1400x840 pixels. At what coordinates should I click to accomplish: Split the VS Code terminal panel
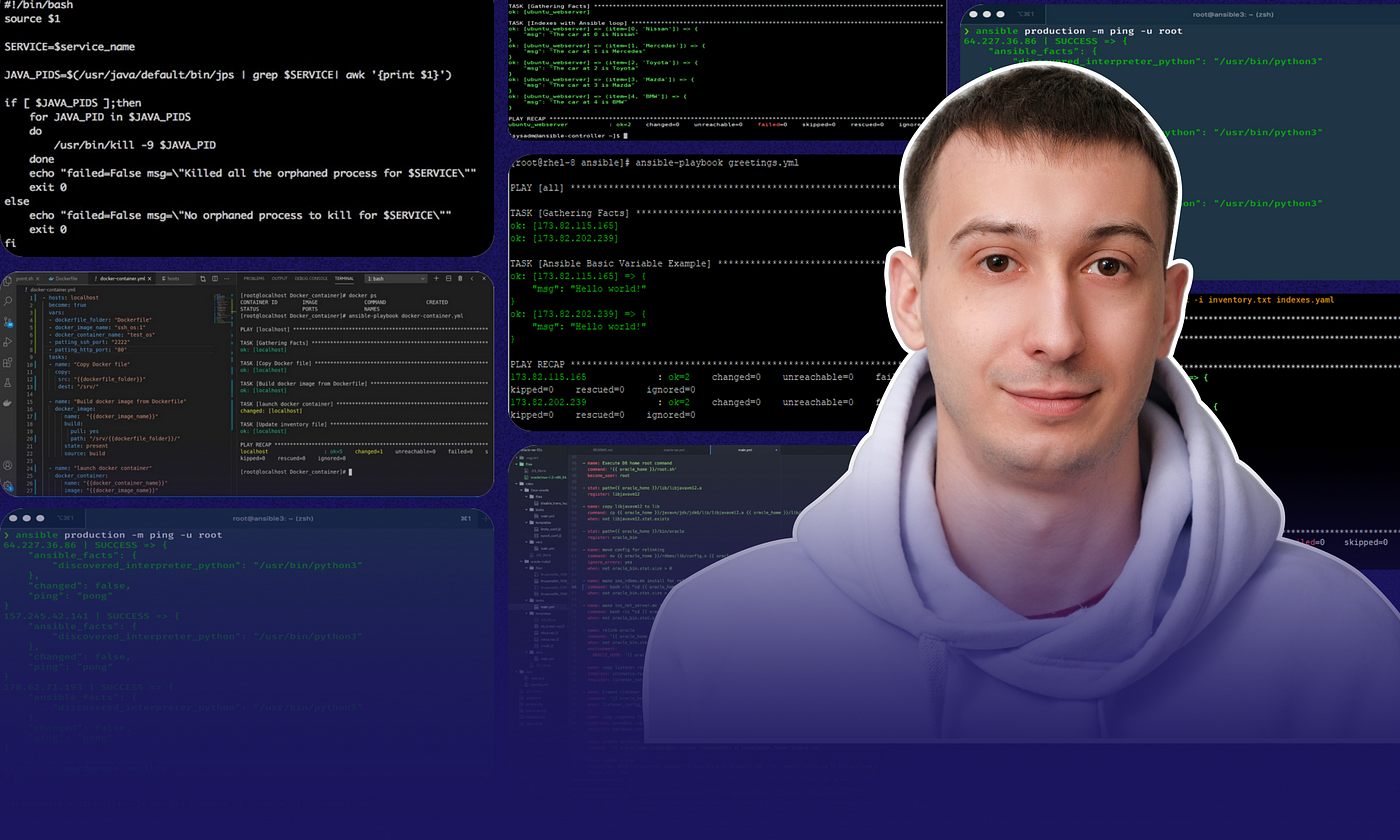(x=448, y=278)
